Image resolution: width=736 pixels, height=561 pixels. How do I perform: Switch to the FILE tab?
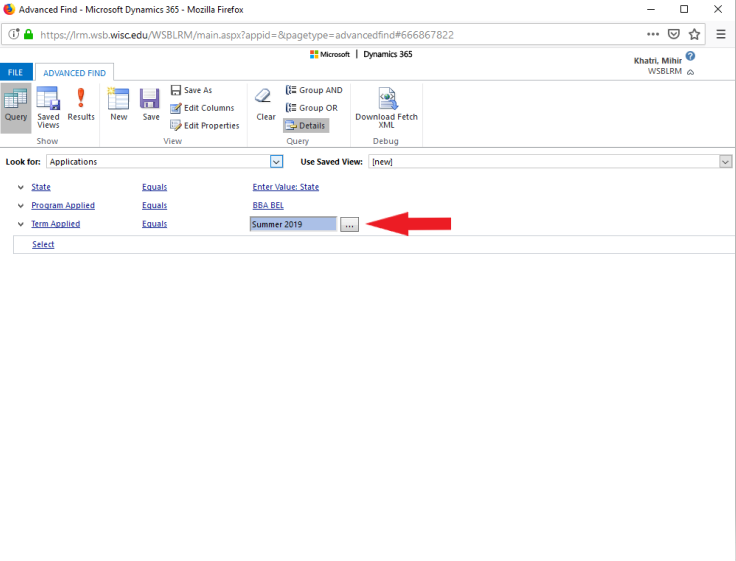(x=15, y=73)
